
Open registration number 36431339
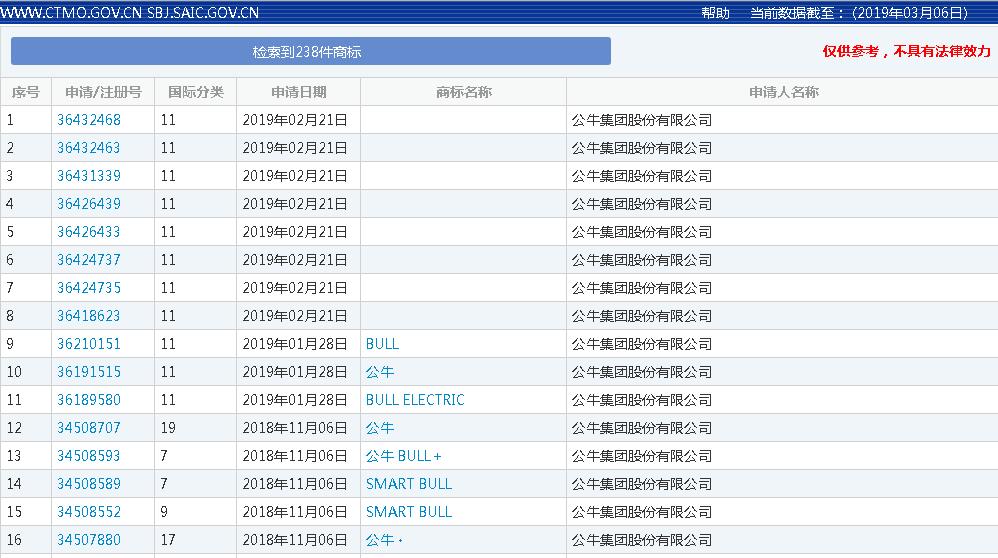coord(88,176)
